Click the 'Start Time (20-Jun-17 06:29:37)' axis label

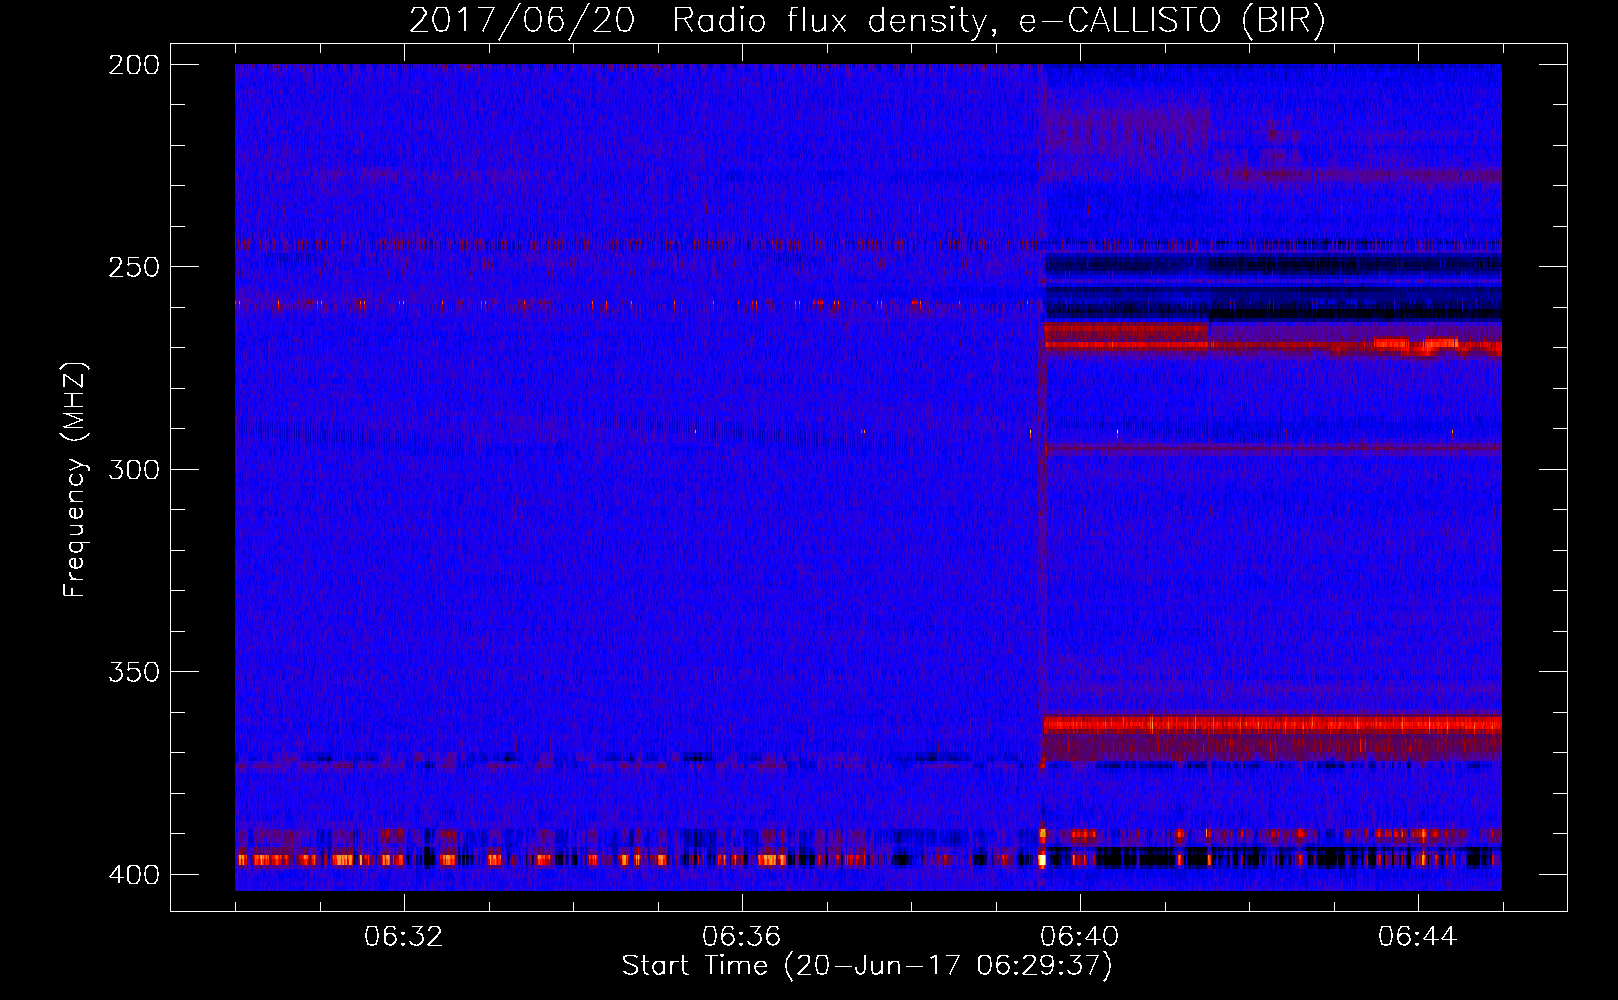click(x=867, y=966)
